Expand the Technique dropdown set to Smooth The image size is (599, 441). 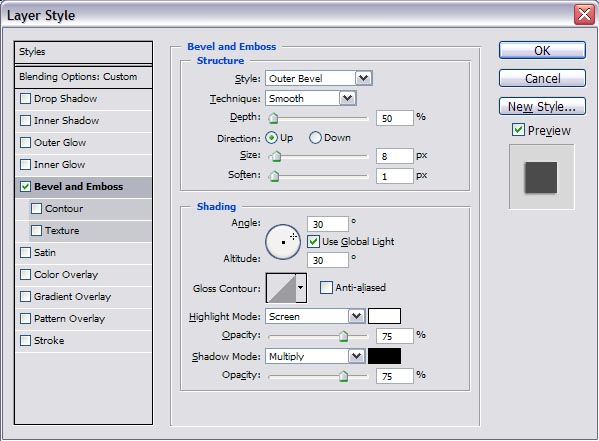pyautogui.click(x=311, y=98)
